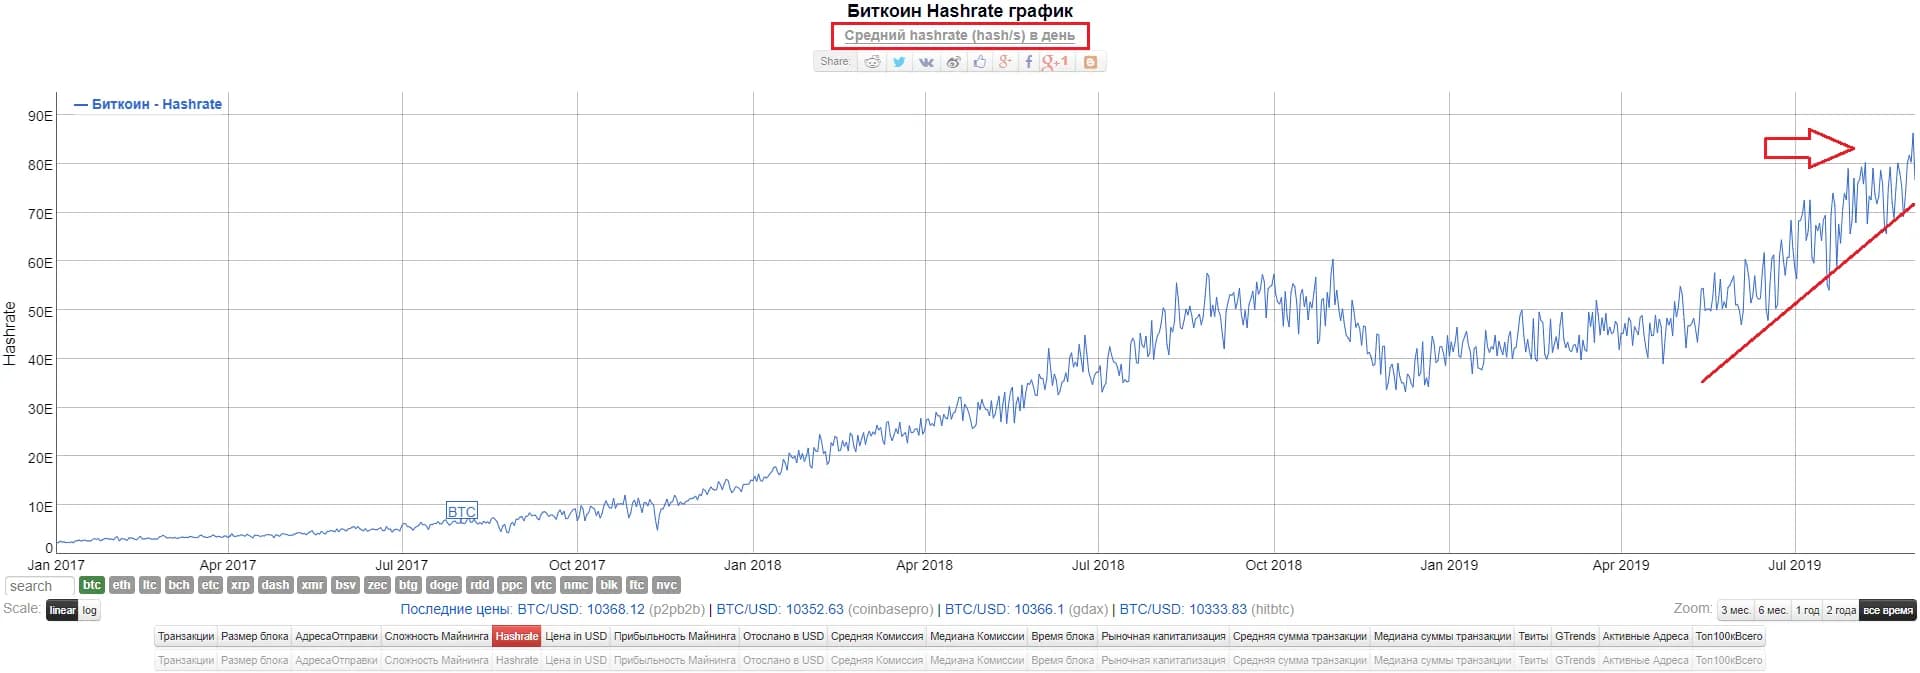Share chart on Facebook
This screenshot has width=1920, height=673.
click(1029, 62)
